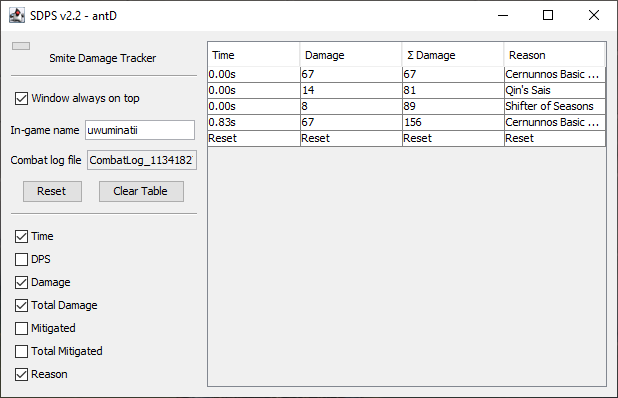Image resolution: width=618 pixels, height=398 pixels.
Task: Minimize the SDPS window
Action: (x=503, y=15)
